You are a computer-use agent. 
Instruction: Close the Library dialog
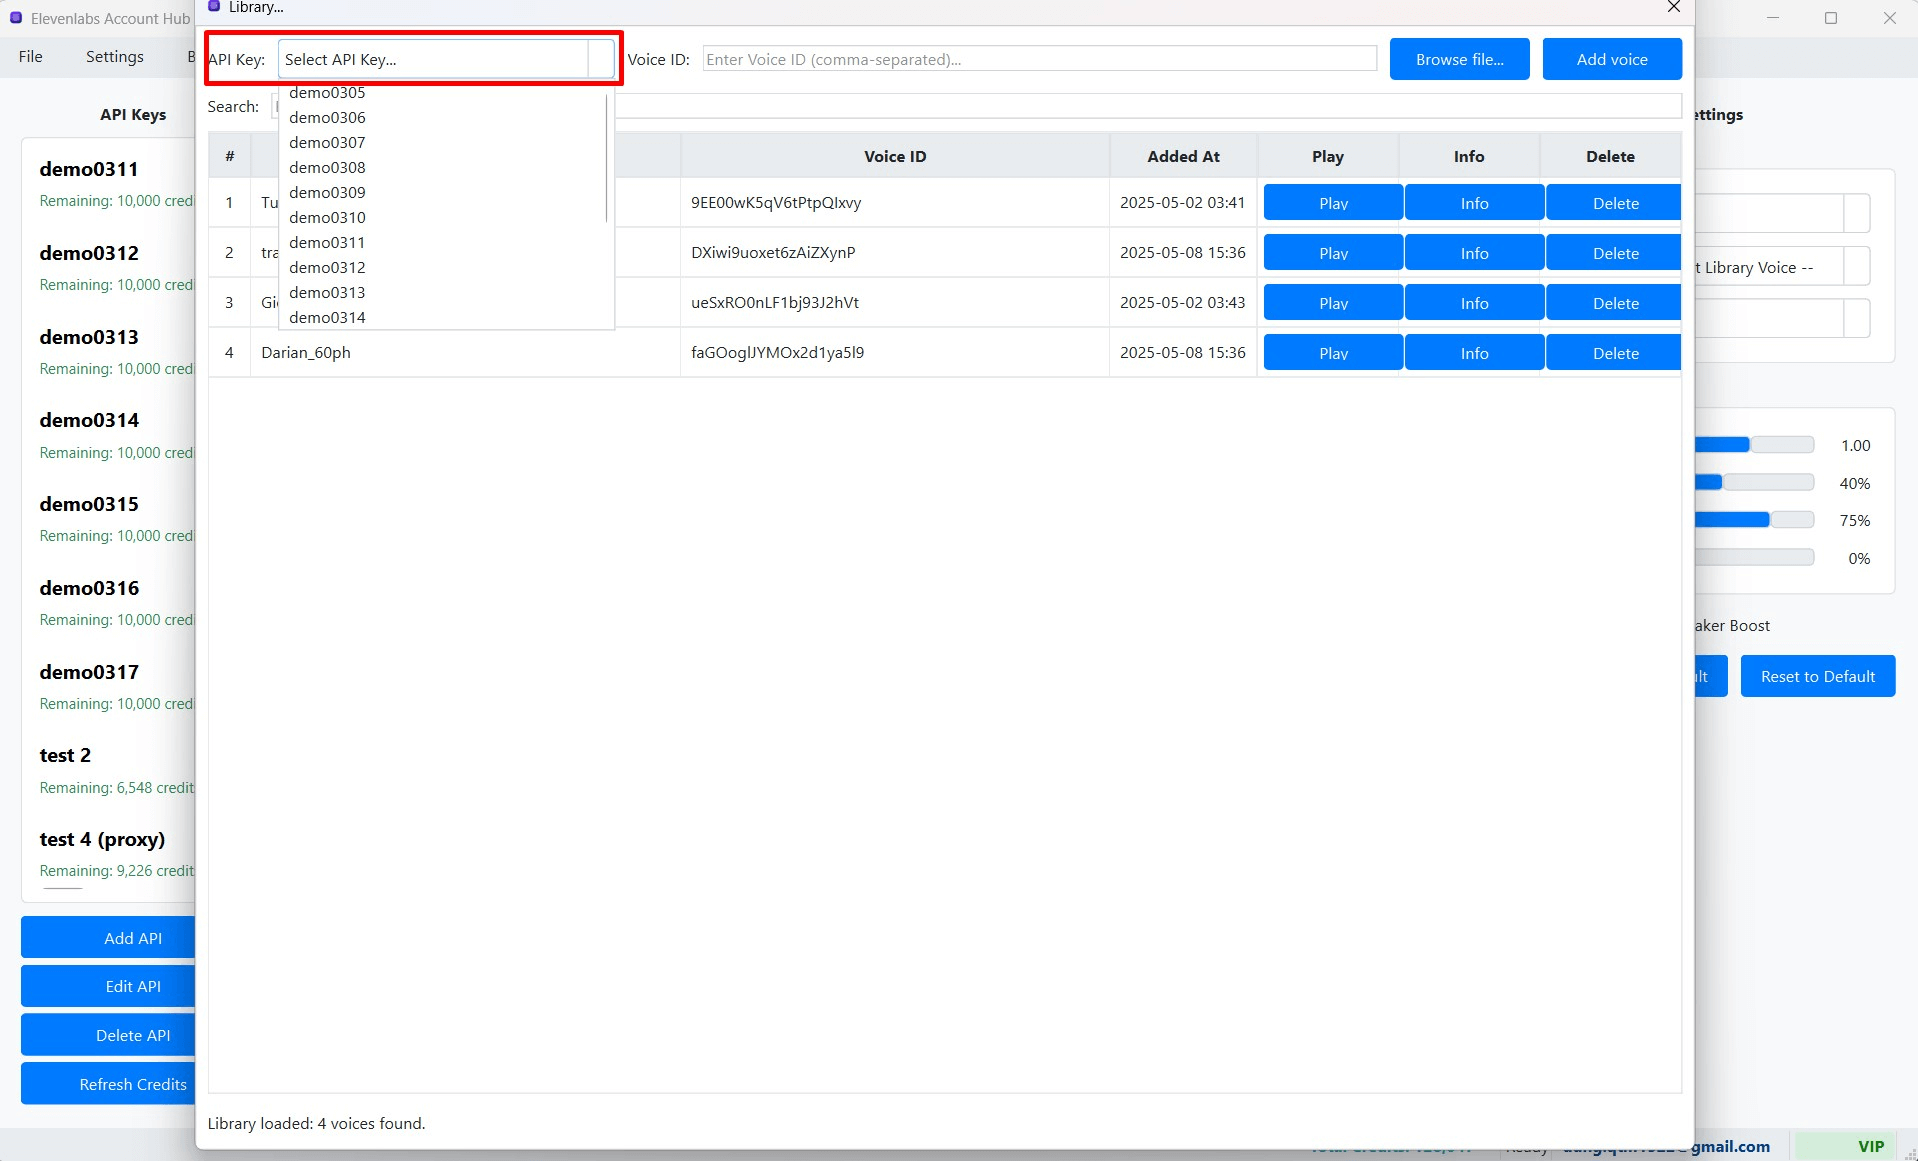tap(1673, 7)
